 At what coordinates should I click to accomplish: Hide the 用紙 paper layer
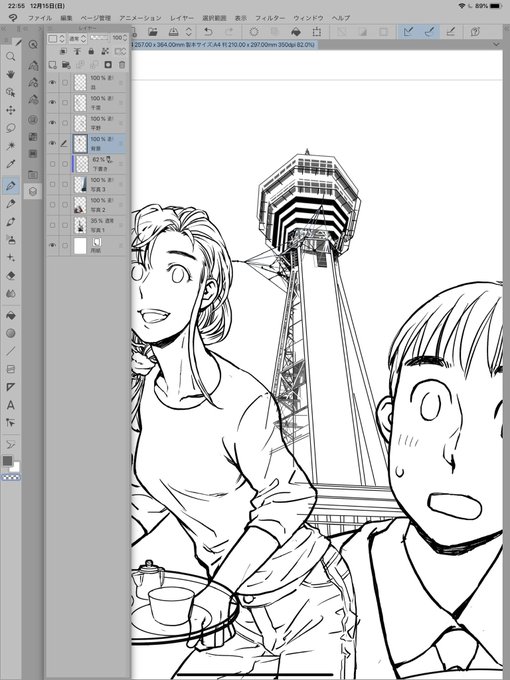tap(52, 245)
